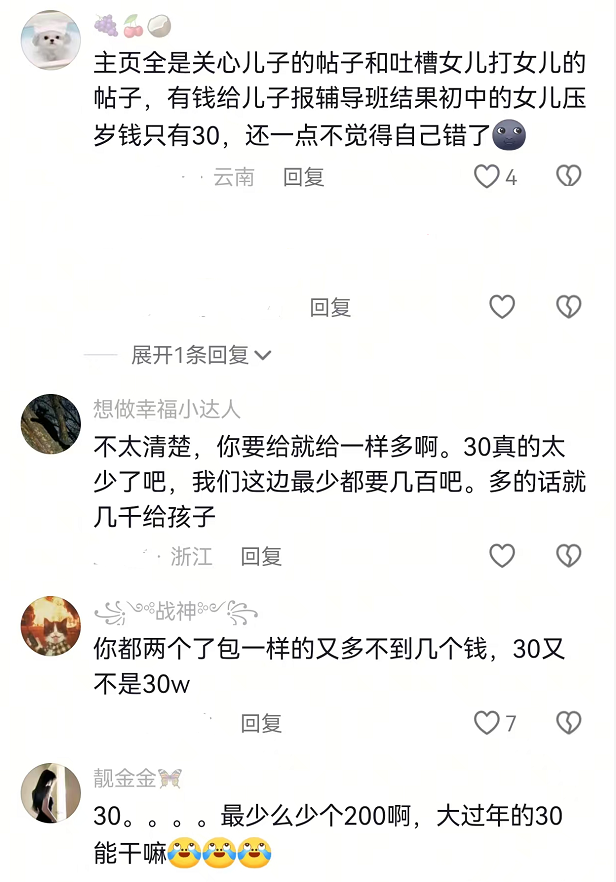Dislike 战神's comment with broken heart

point(569,723)
